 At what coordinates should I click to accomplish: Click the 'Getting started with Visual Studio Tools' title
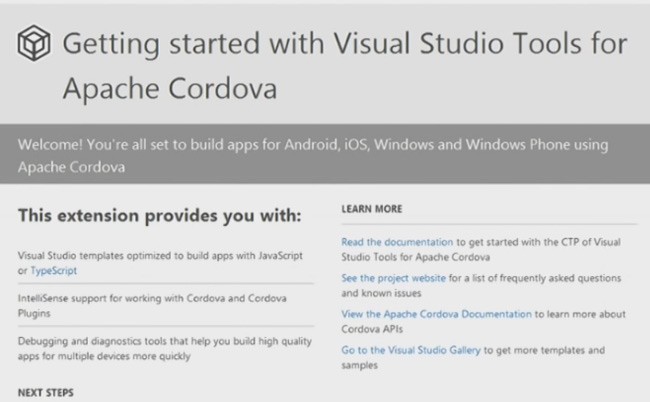click(x=345, y=44)
